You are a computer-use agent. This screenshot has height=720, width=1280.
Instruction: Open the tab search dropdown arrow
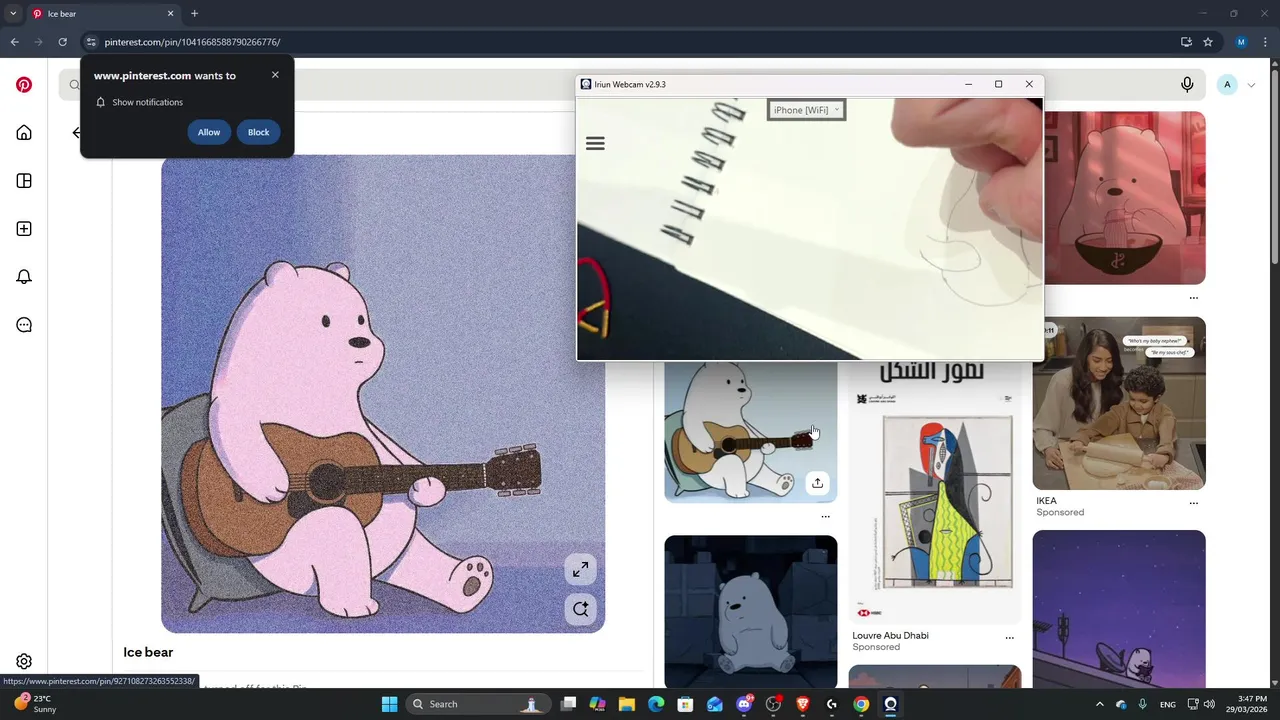13,14
